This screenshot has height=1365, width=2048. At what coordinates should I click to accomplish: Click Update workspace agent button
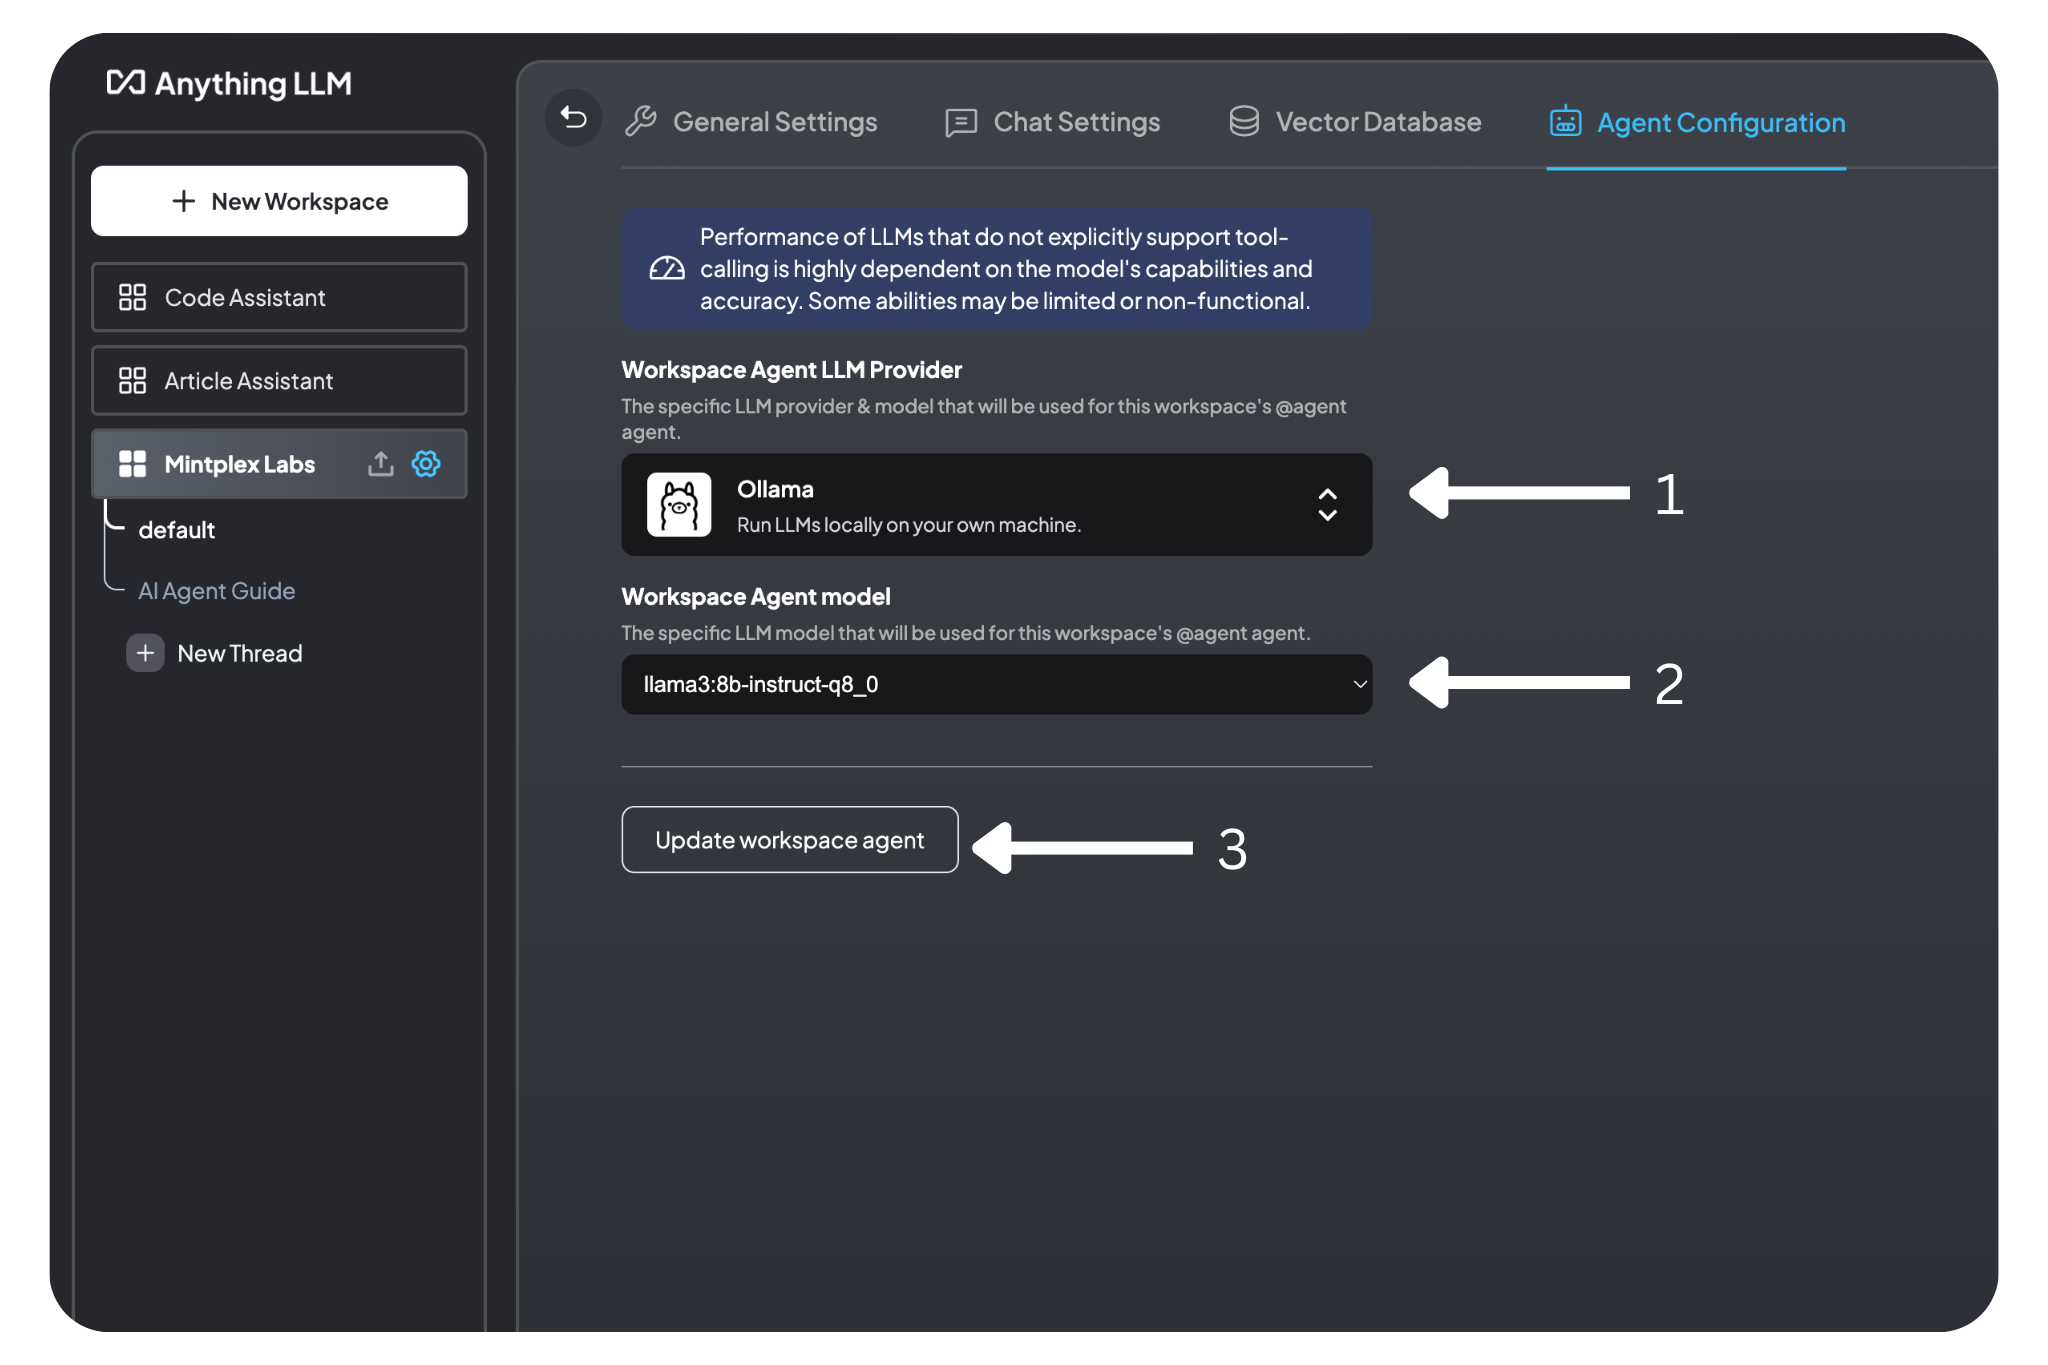(x=790, y=839)
